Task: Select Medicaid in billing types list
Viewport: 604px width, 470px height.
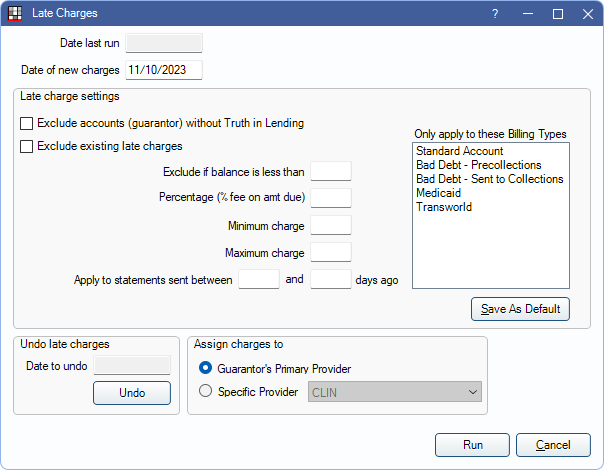Action: pyautogui.click(x=439, y=194)
